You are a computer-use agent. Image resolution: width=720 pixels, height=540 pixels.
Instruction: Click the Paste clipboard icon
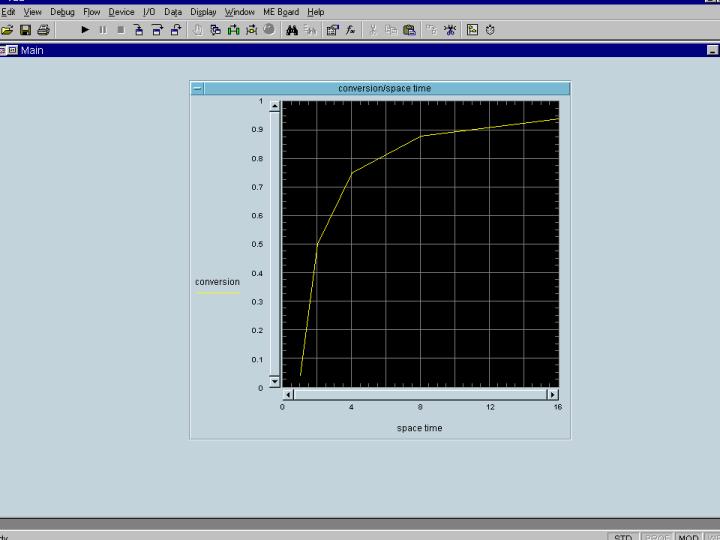[x=409, y=30]
